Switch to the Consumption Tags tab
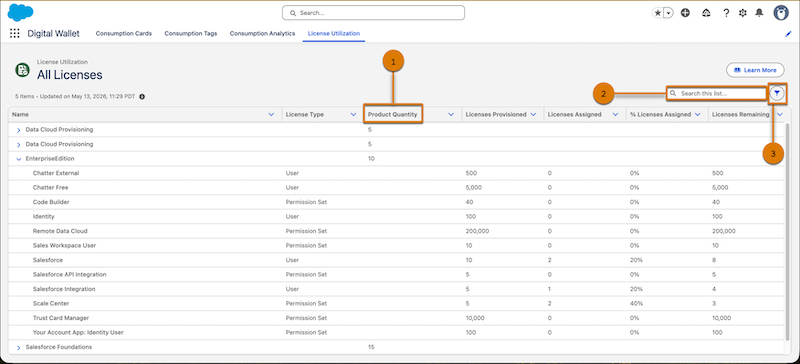 coord(190,34)
